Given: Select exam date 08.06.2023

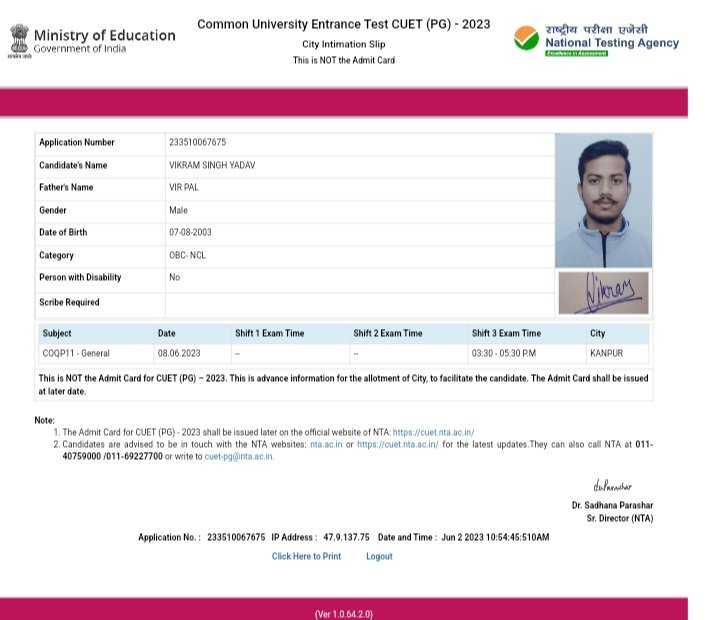Looking at the screenshot, I should (x=179, y=353).
